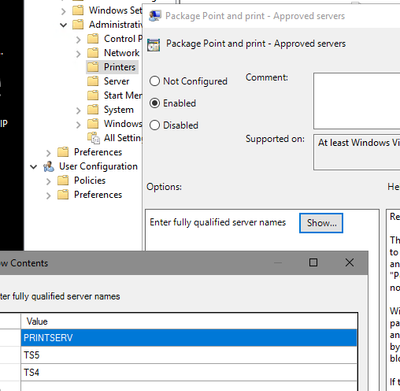The image size is (400, 391).
Task: Click the All Settings icon
Action: coord(93,138)
